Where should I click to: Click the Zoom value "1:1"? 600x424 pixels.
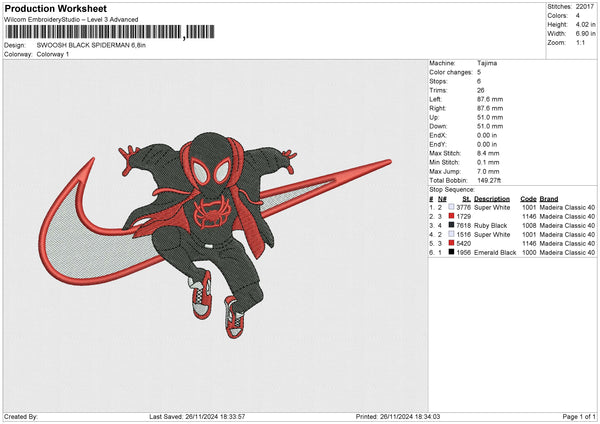point(580,42)
